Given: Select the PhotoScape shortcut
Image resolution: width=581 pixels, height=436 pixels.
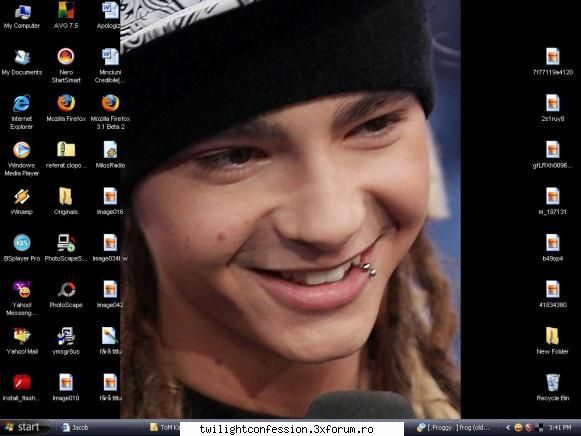Looking at the screenshot, I should coord(66,295).
